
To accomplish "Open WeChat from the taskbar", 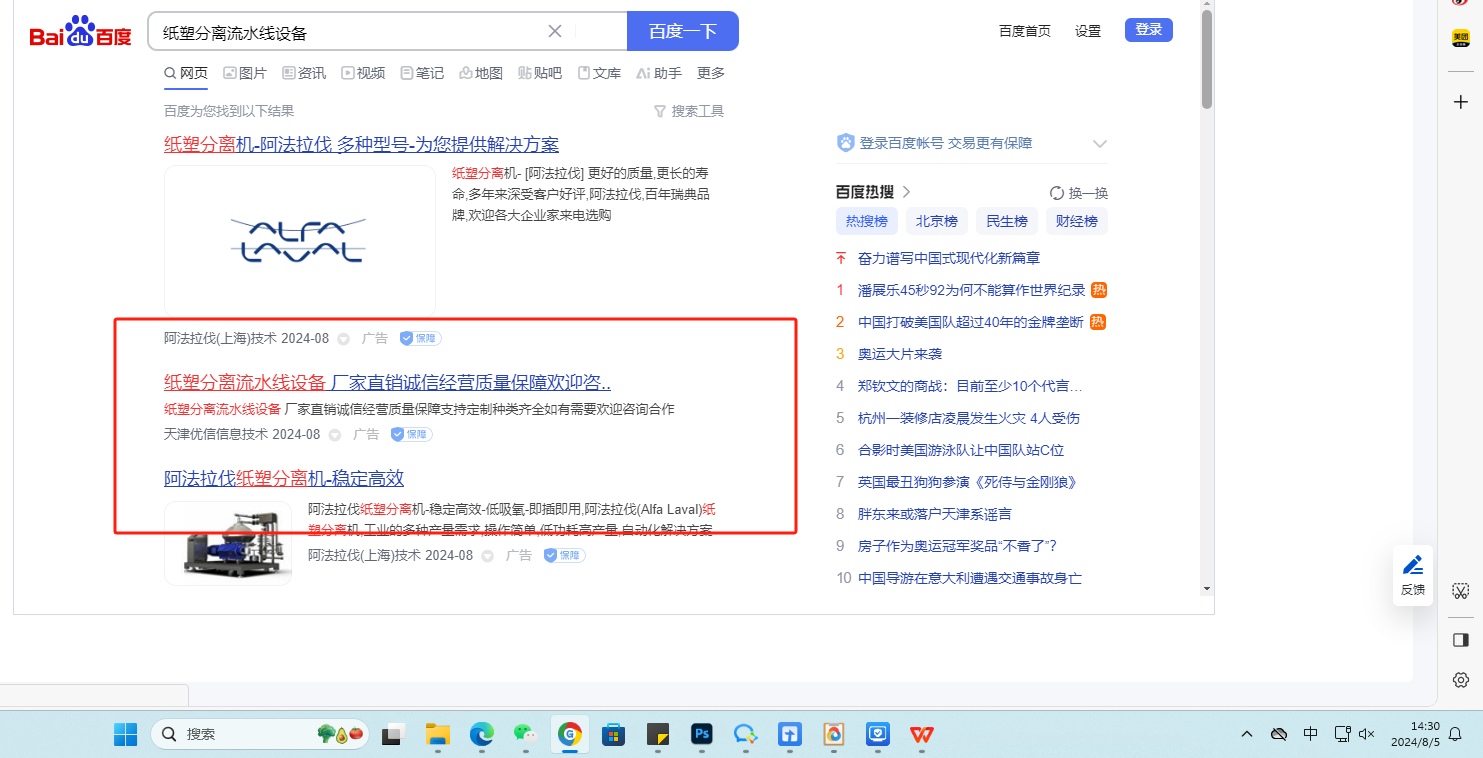I will click(525, 735).
